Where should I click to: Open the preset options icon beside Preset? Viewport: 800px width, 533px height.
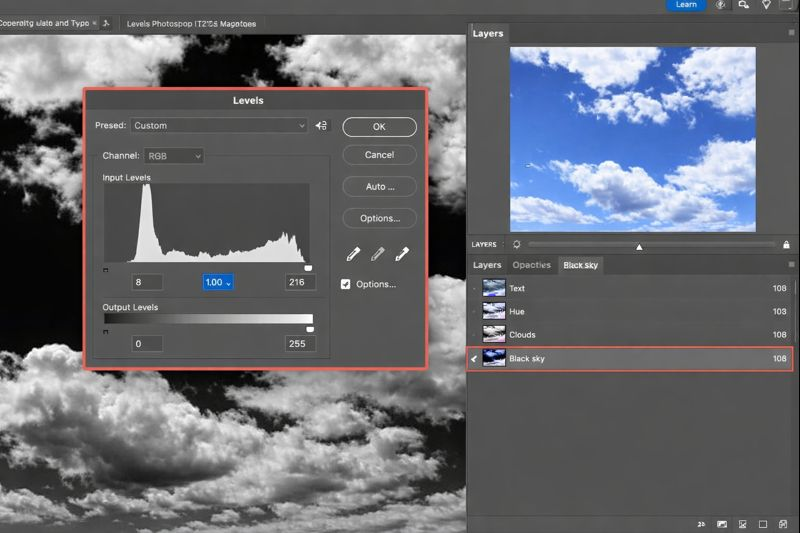pyautogui.click(x=321, y=126)
